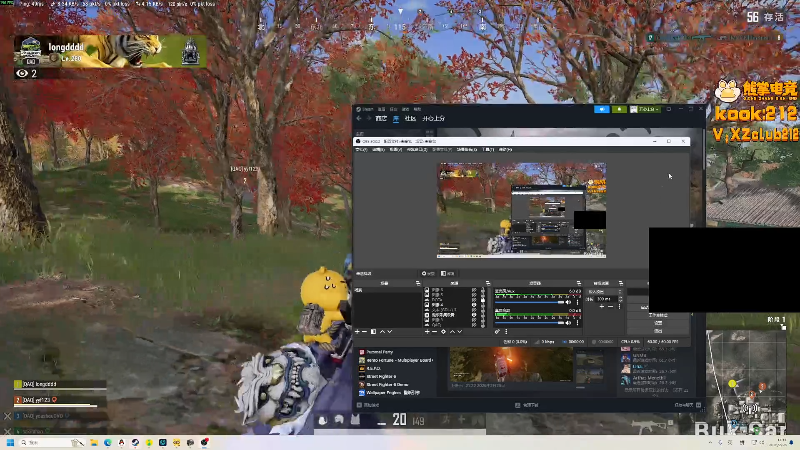800x450 pixels.
Task: Add a new source in OBS Sources panel
Action: point(427,332)
